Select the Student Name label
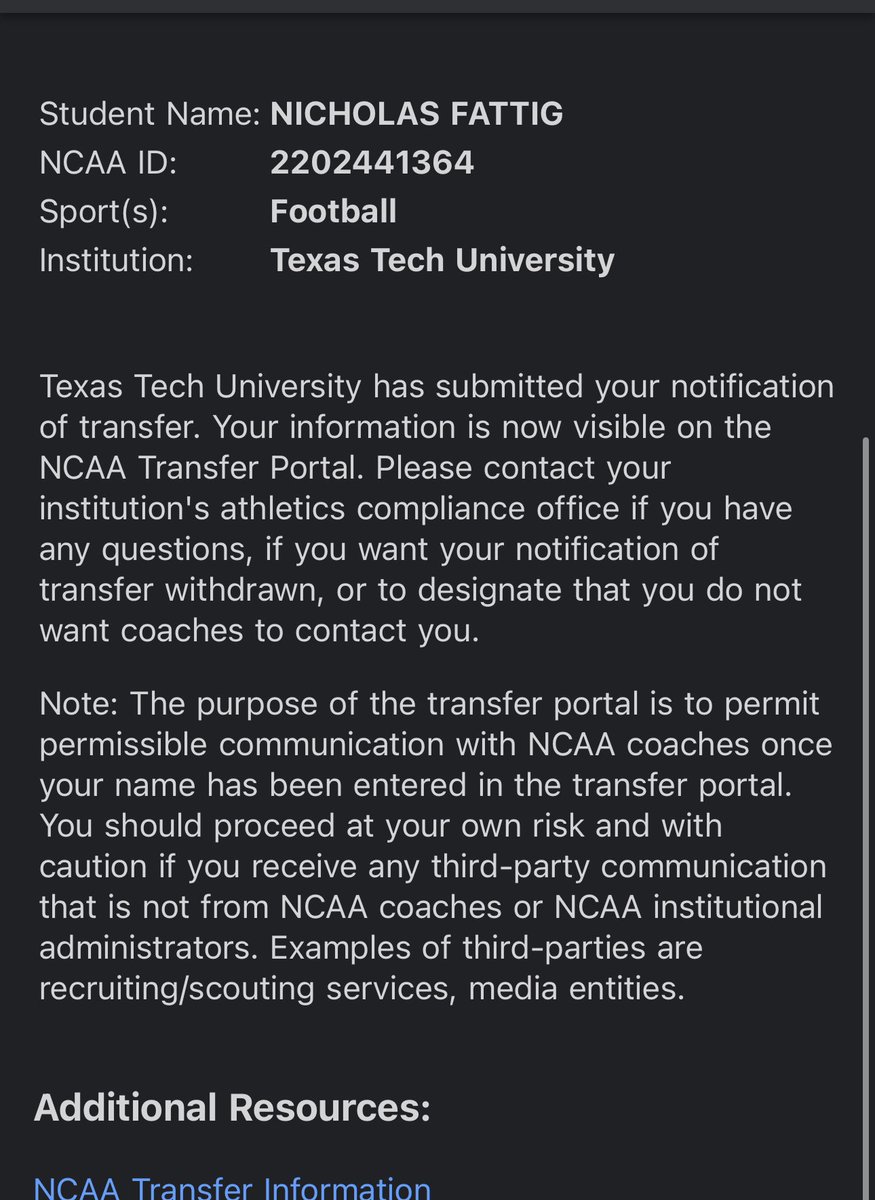The height and width of the screenshot is (1200, 875). 150,114
